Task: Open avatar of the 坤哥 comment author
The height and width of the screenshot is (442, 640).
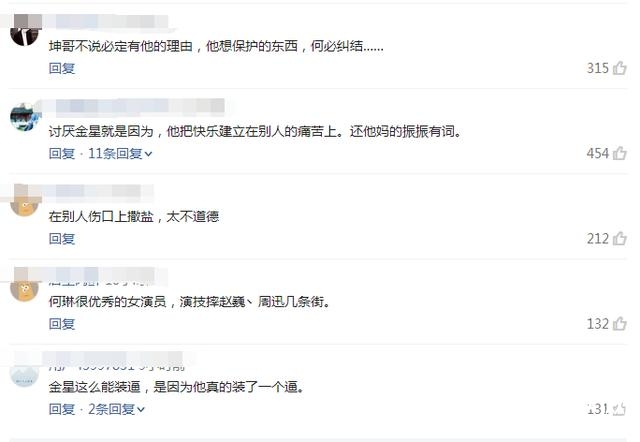Action: coord(24,32)
